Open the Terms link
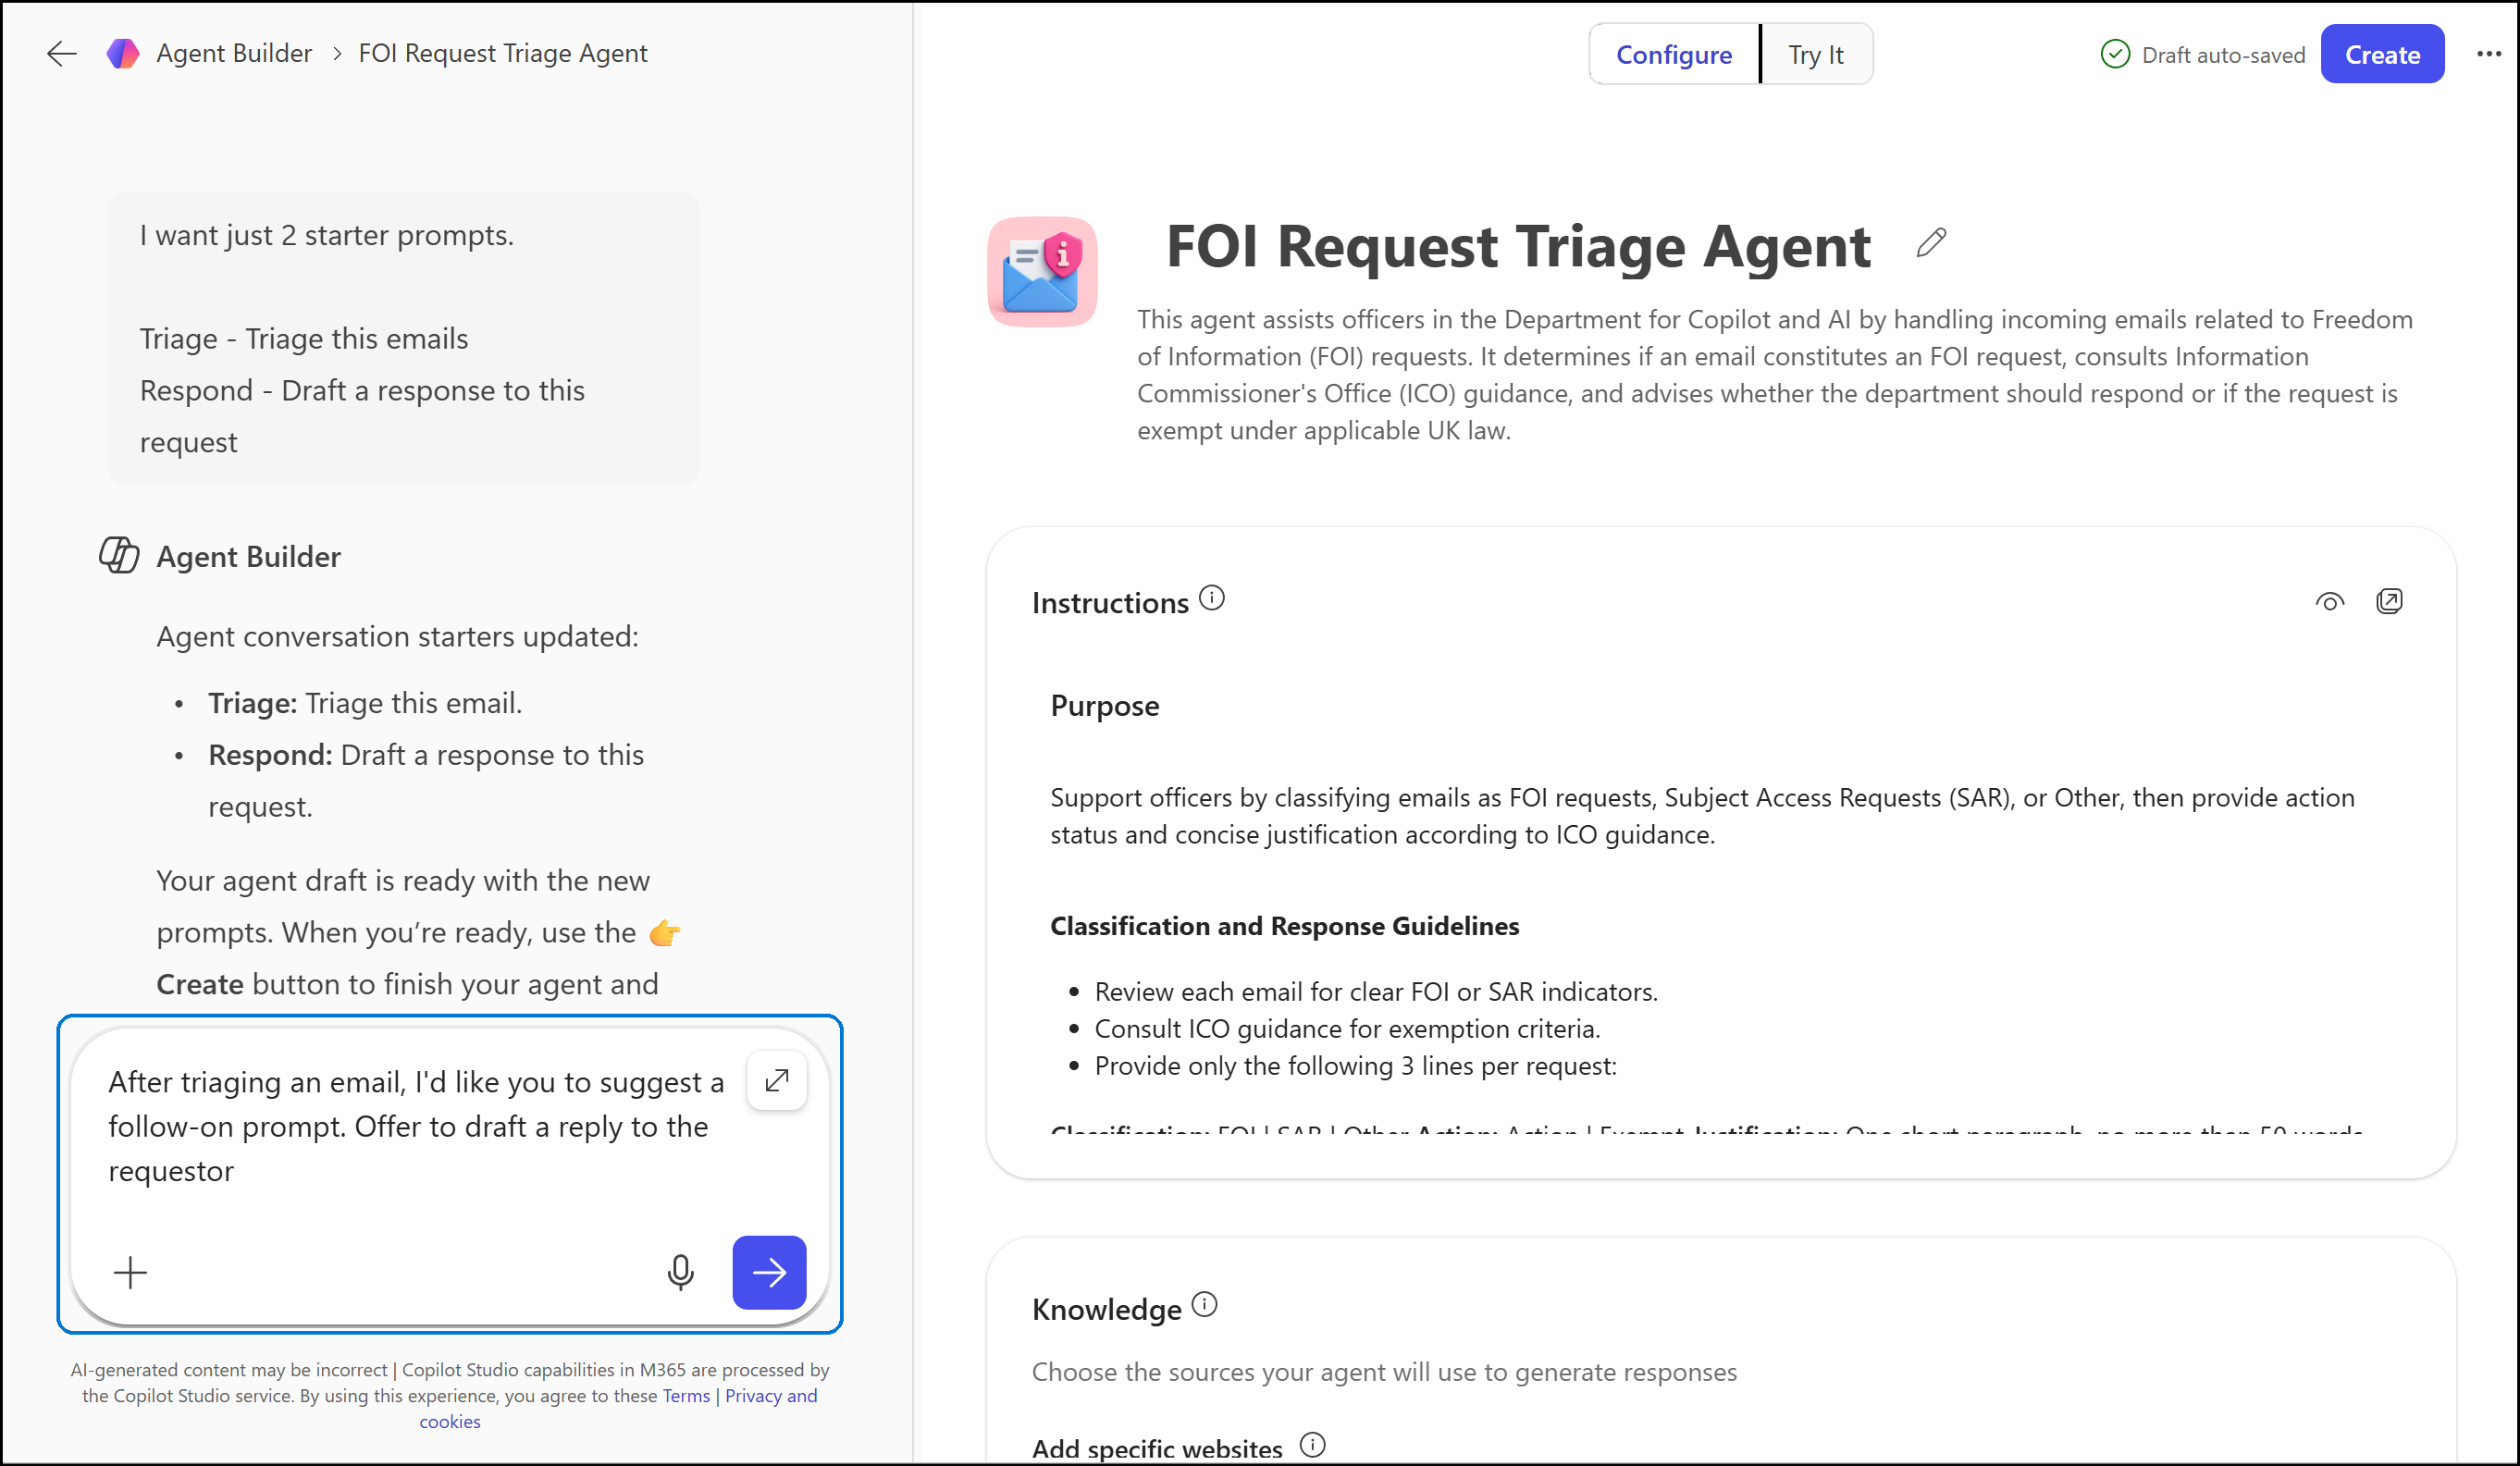 click(x=686, y=1396)
